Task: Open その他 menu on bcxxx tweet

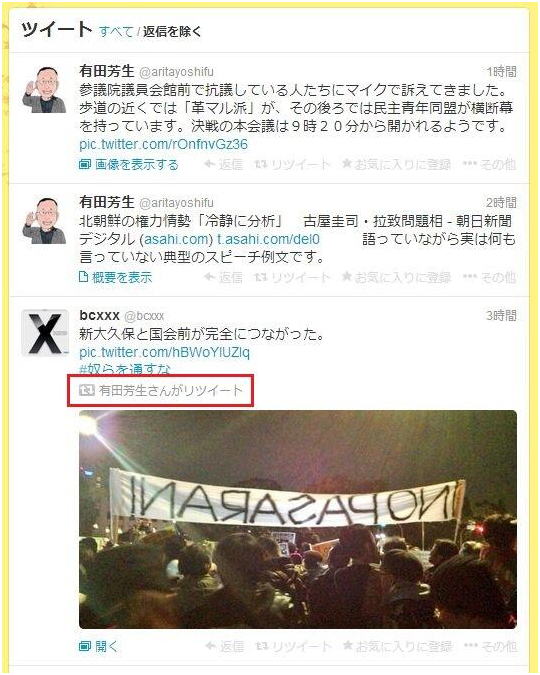Action: point(490,646)
